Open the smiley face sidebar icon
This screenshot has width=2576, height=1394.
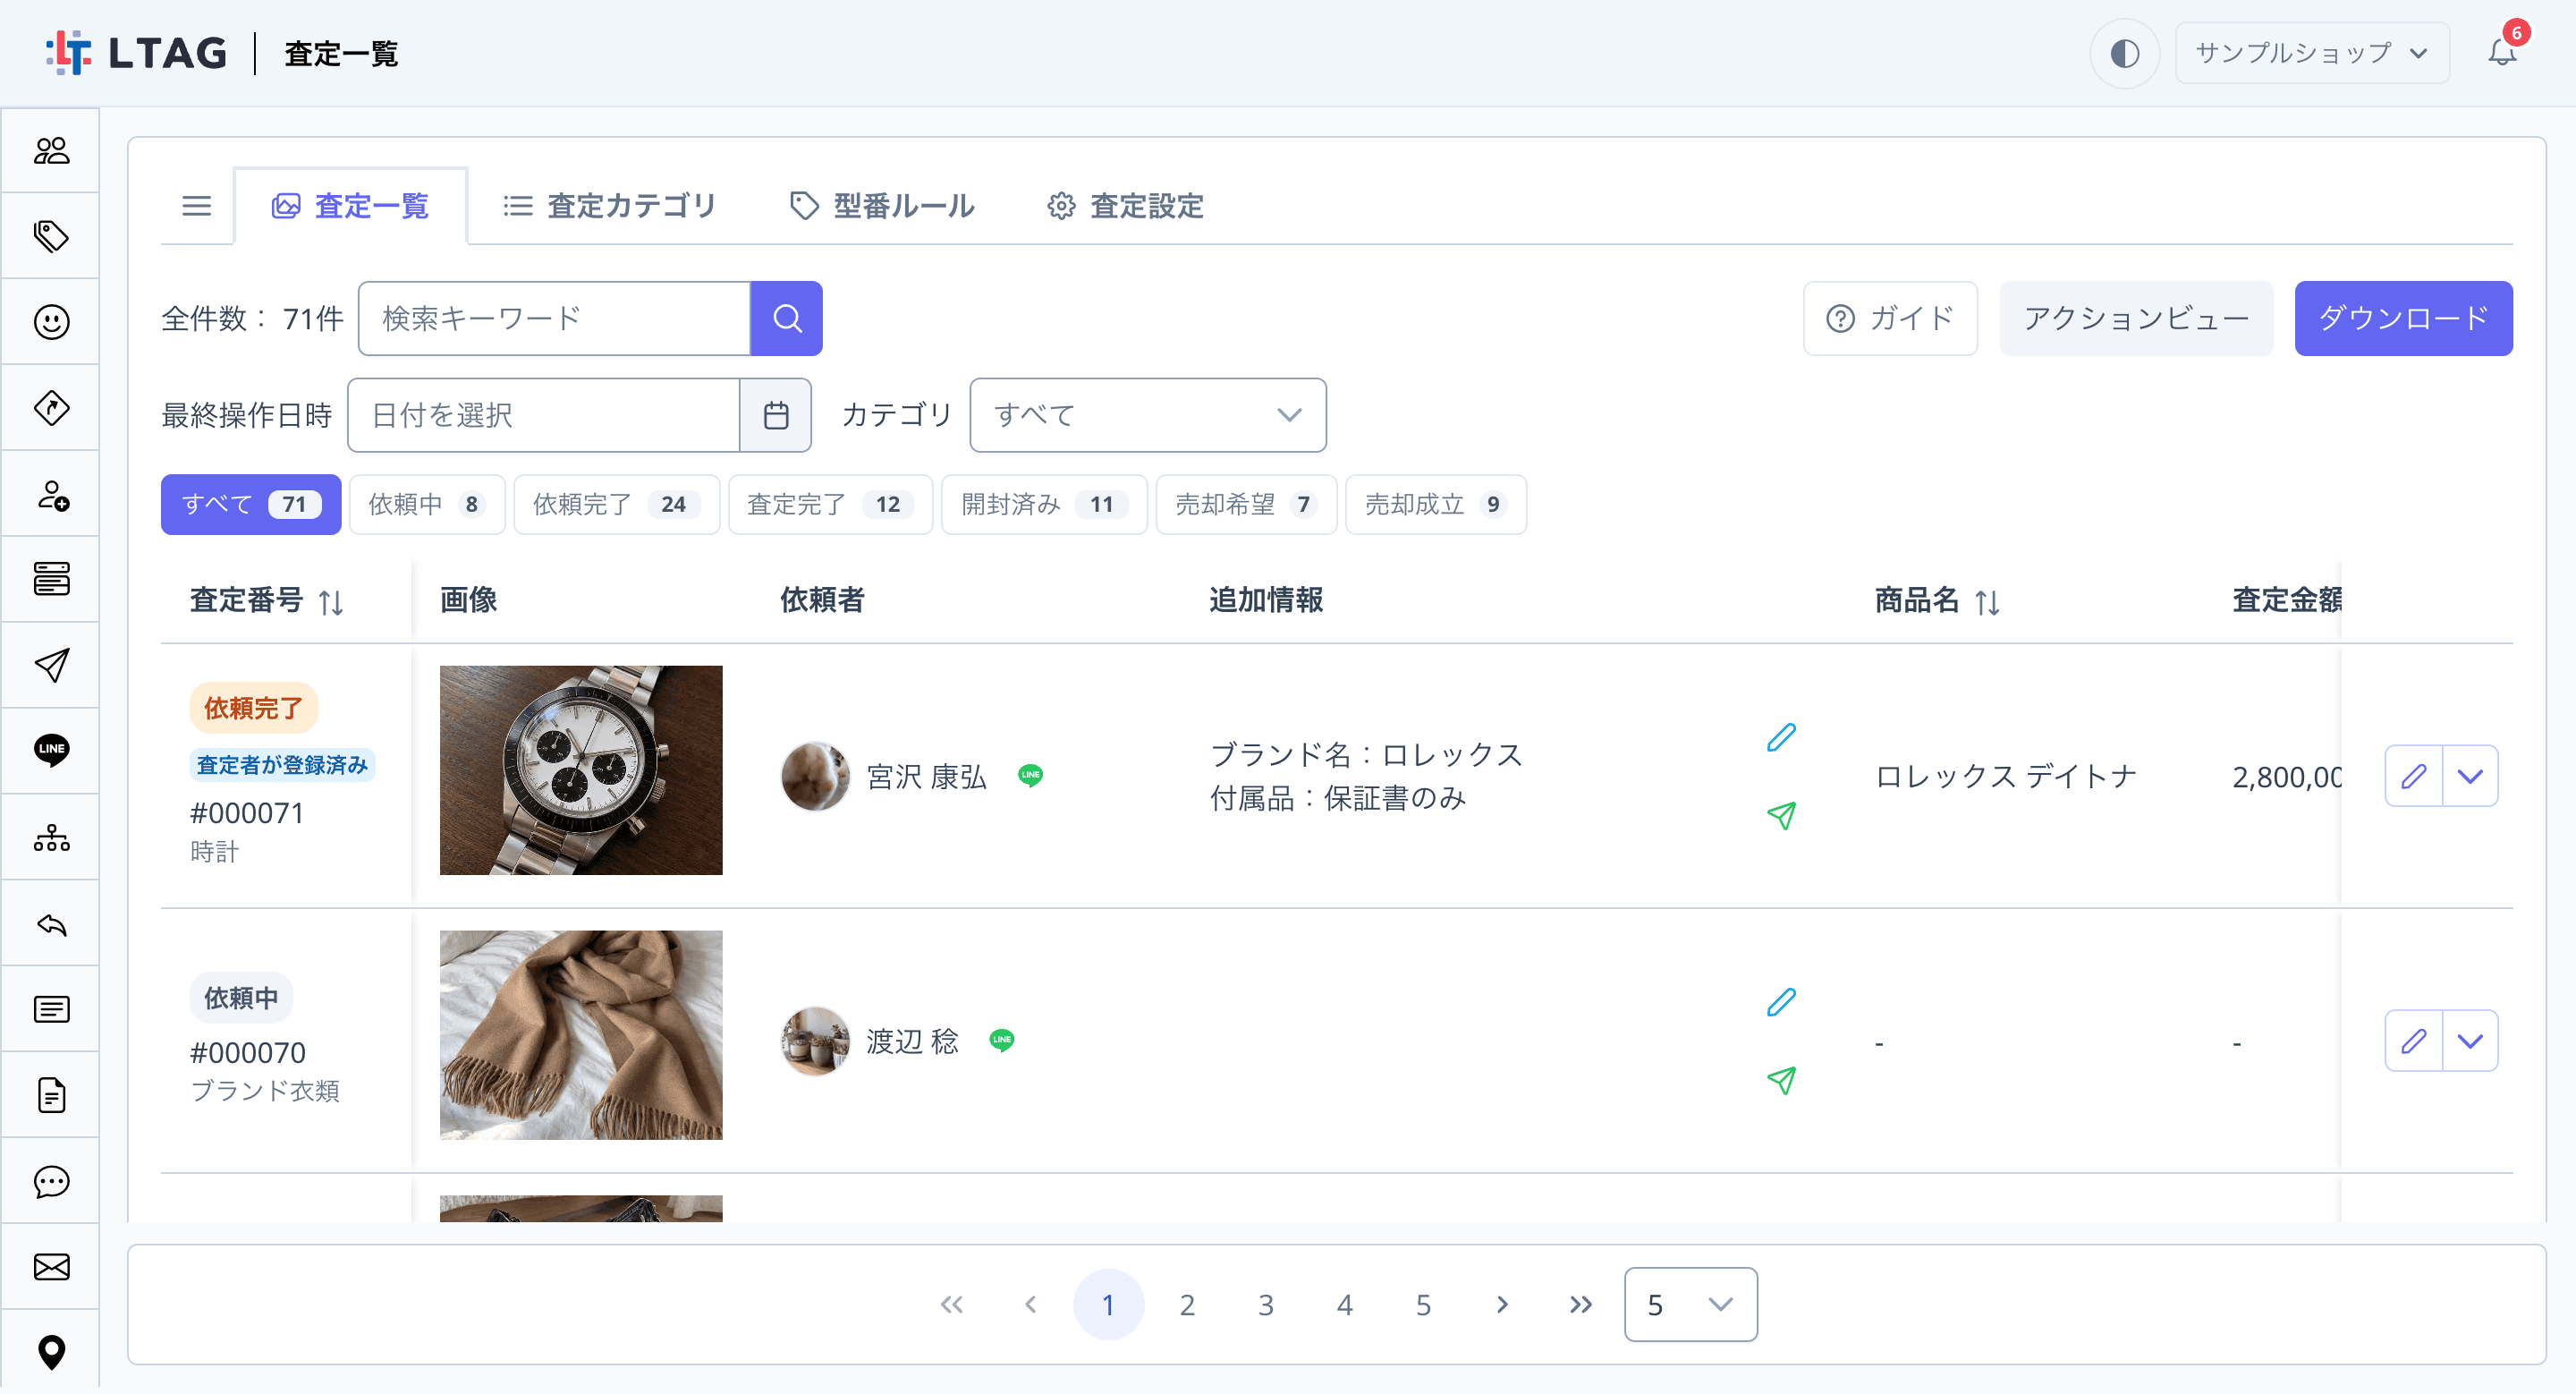point(51,322)
